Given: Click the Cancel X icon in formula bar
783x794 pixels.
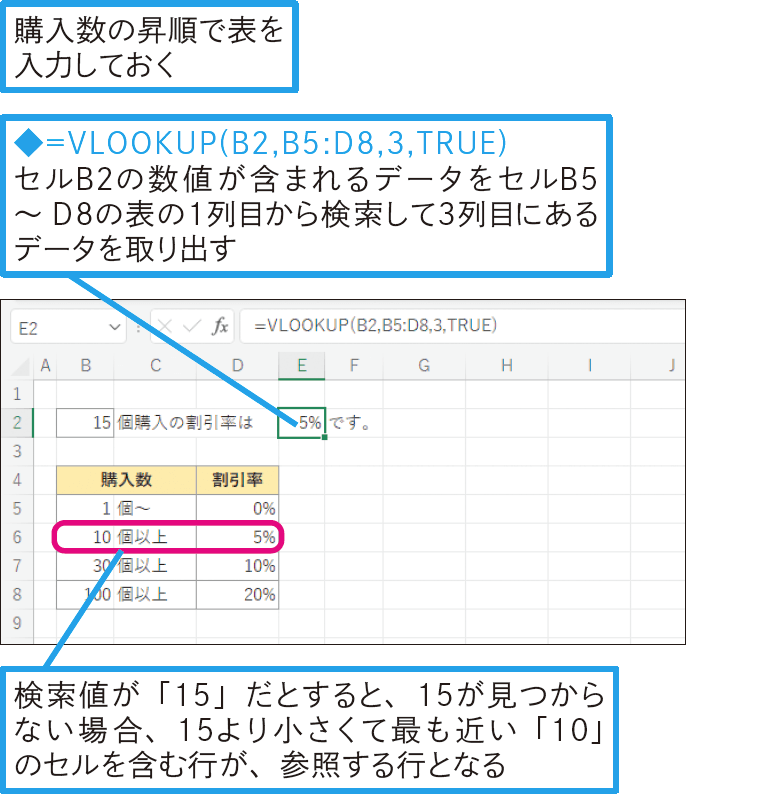Looking at the screenshot, I should coord(165,326).
